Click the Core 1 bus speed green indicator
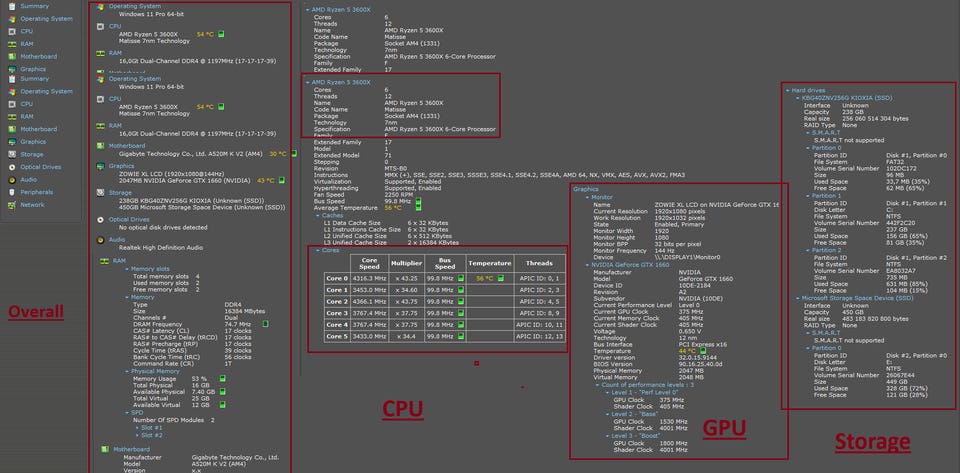Screen dimensions: 960x473 (x=460, y=290)
